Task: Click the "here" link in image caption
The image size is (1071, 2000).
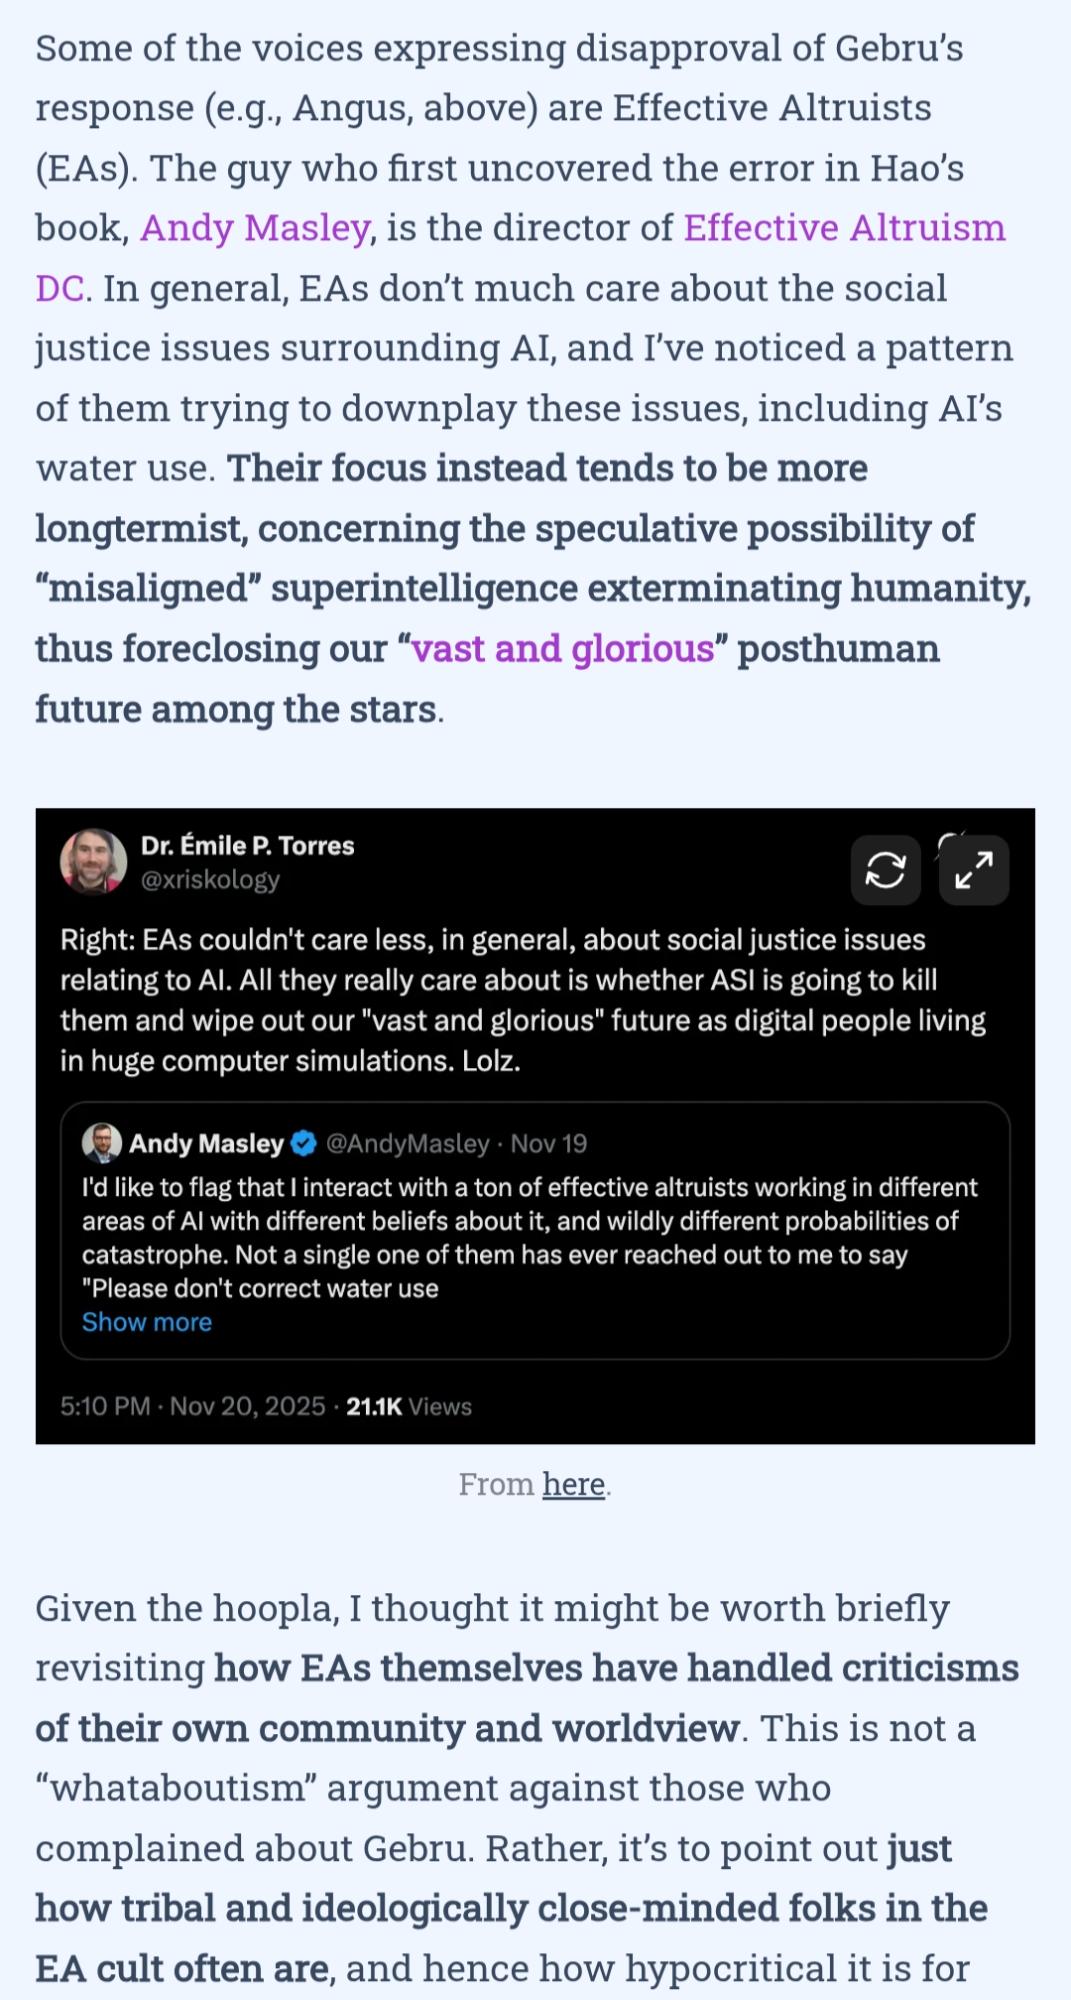Action: pyautogui.click(x=573, y=1484)
